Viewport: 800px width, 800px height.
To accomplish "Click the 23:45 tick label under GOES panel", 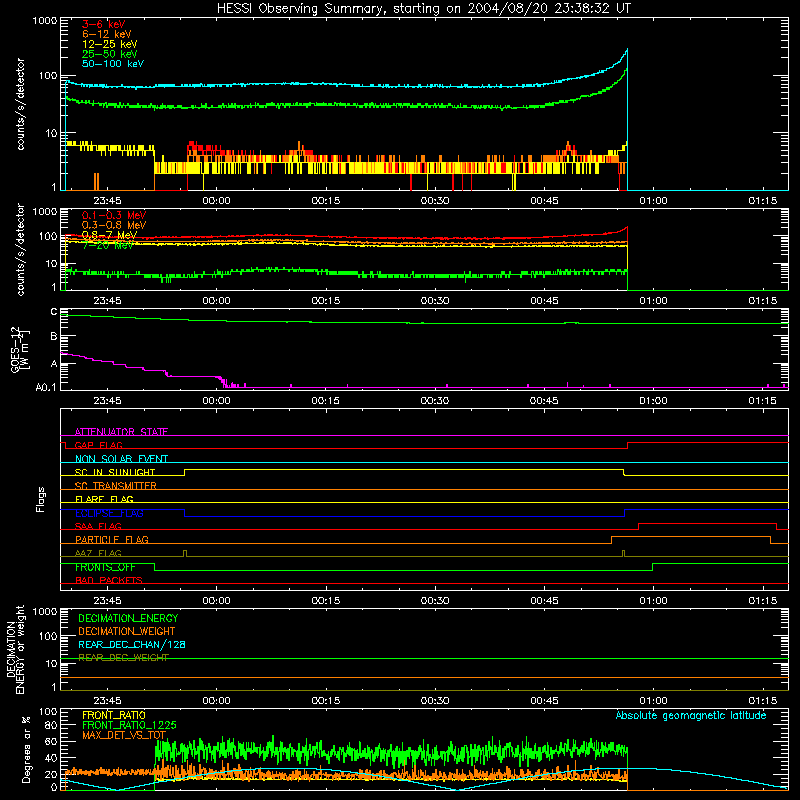I will tap(107, 401).
